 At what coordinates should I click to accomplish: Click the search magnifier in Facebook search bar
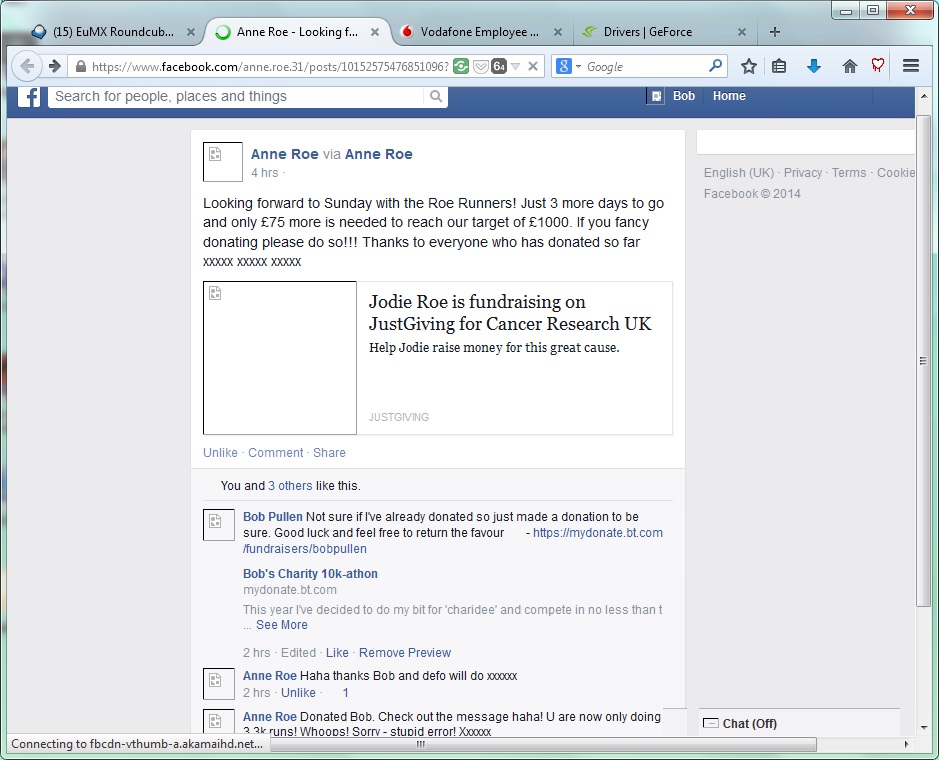pos(435,96)
